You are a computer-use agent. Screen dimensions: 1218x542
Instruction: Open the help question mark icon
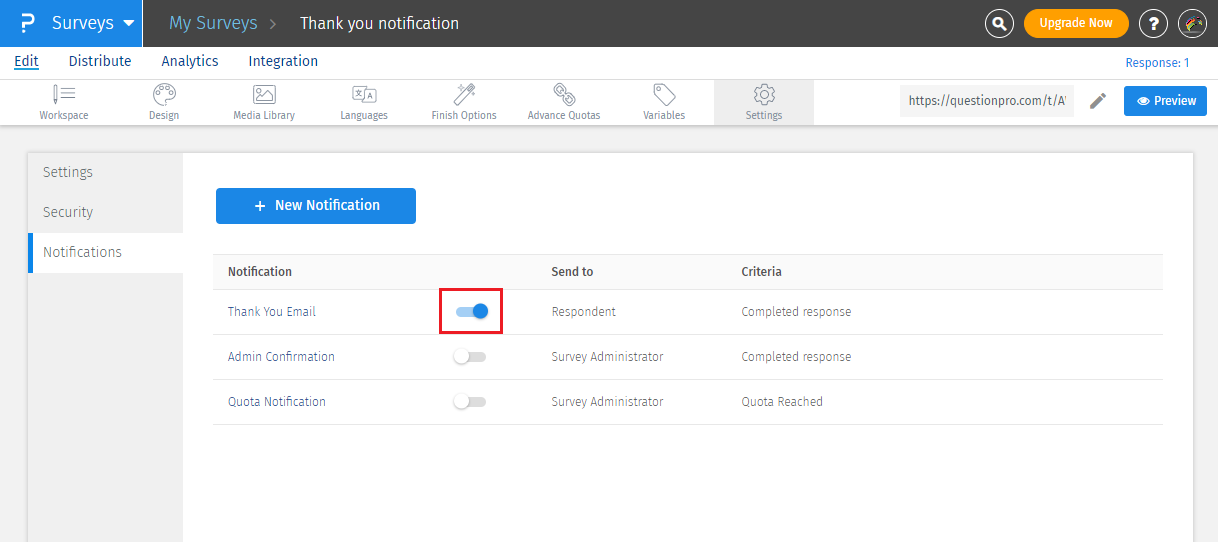1153,23
